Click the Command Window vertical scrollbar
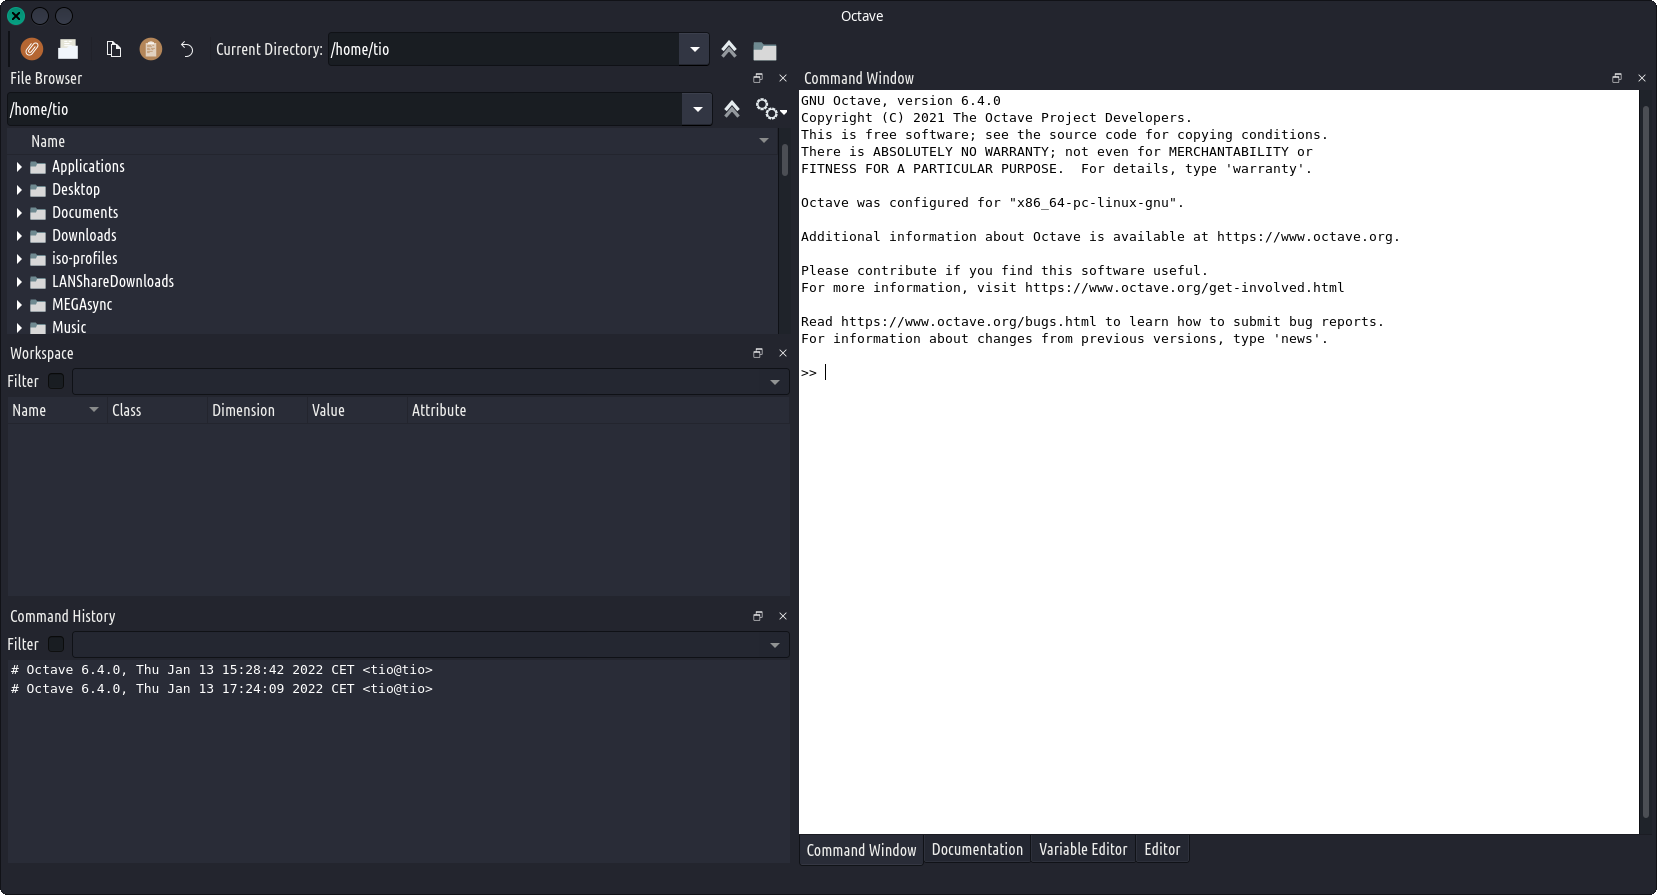This screenshot has width=1657, height=895. (x=1646, y=461)
